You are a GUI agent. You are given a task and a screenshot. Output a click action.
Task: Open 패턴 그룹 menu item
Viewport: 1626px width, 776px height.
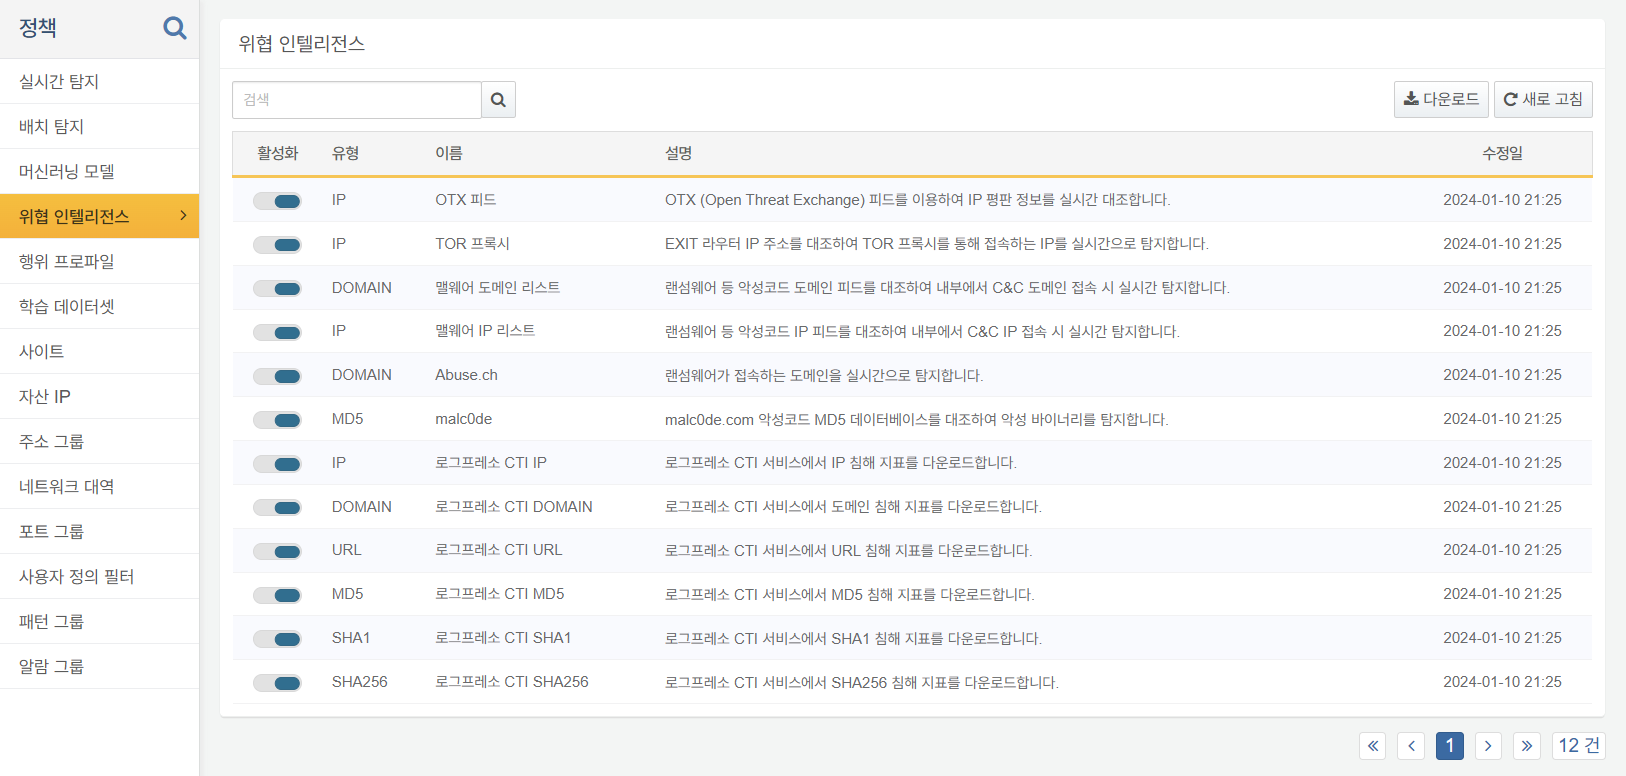point(99,621)
